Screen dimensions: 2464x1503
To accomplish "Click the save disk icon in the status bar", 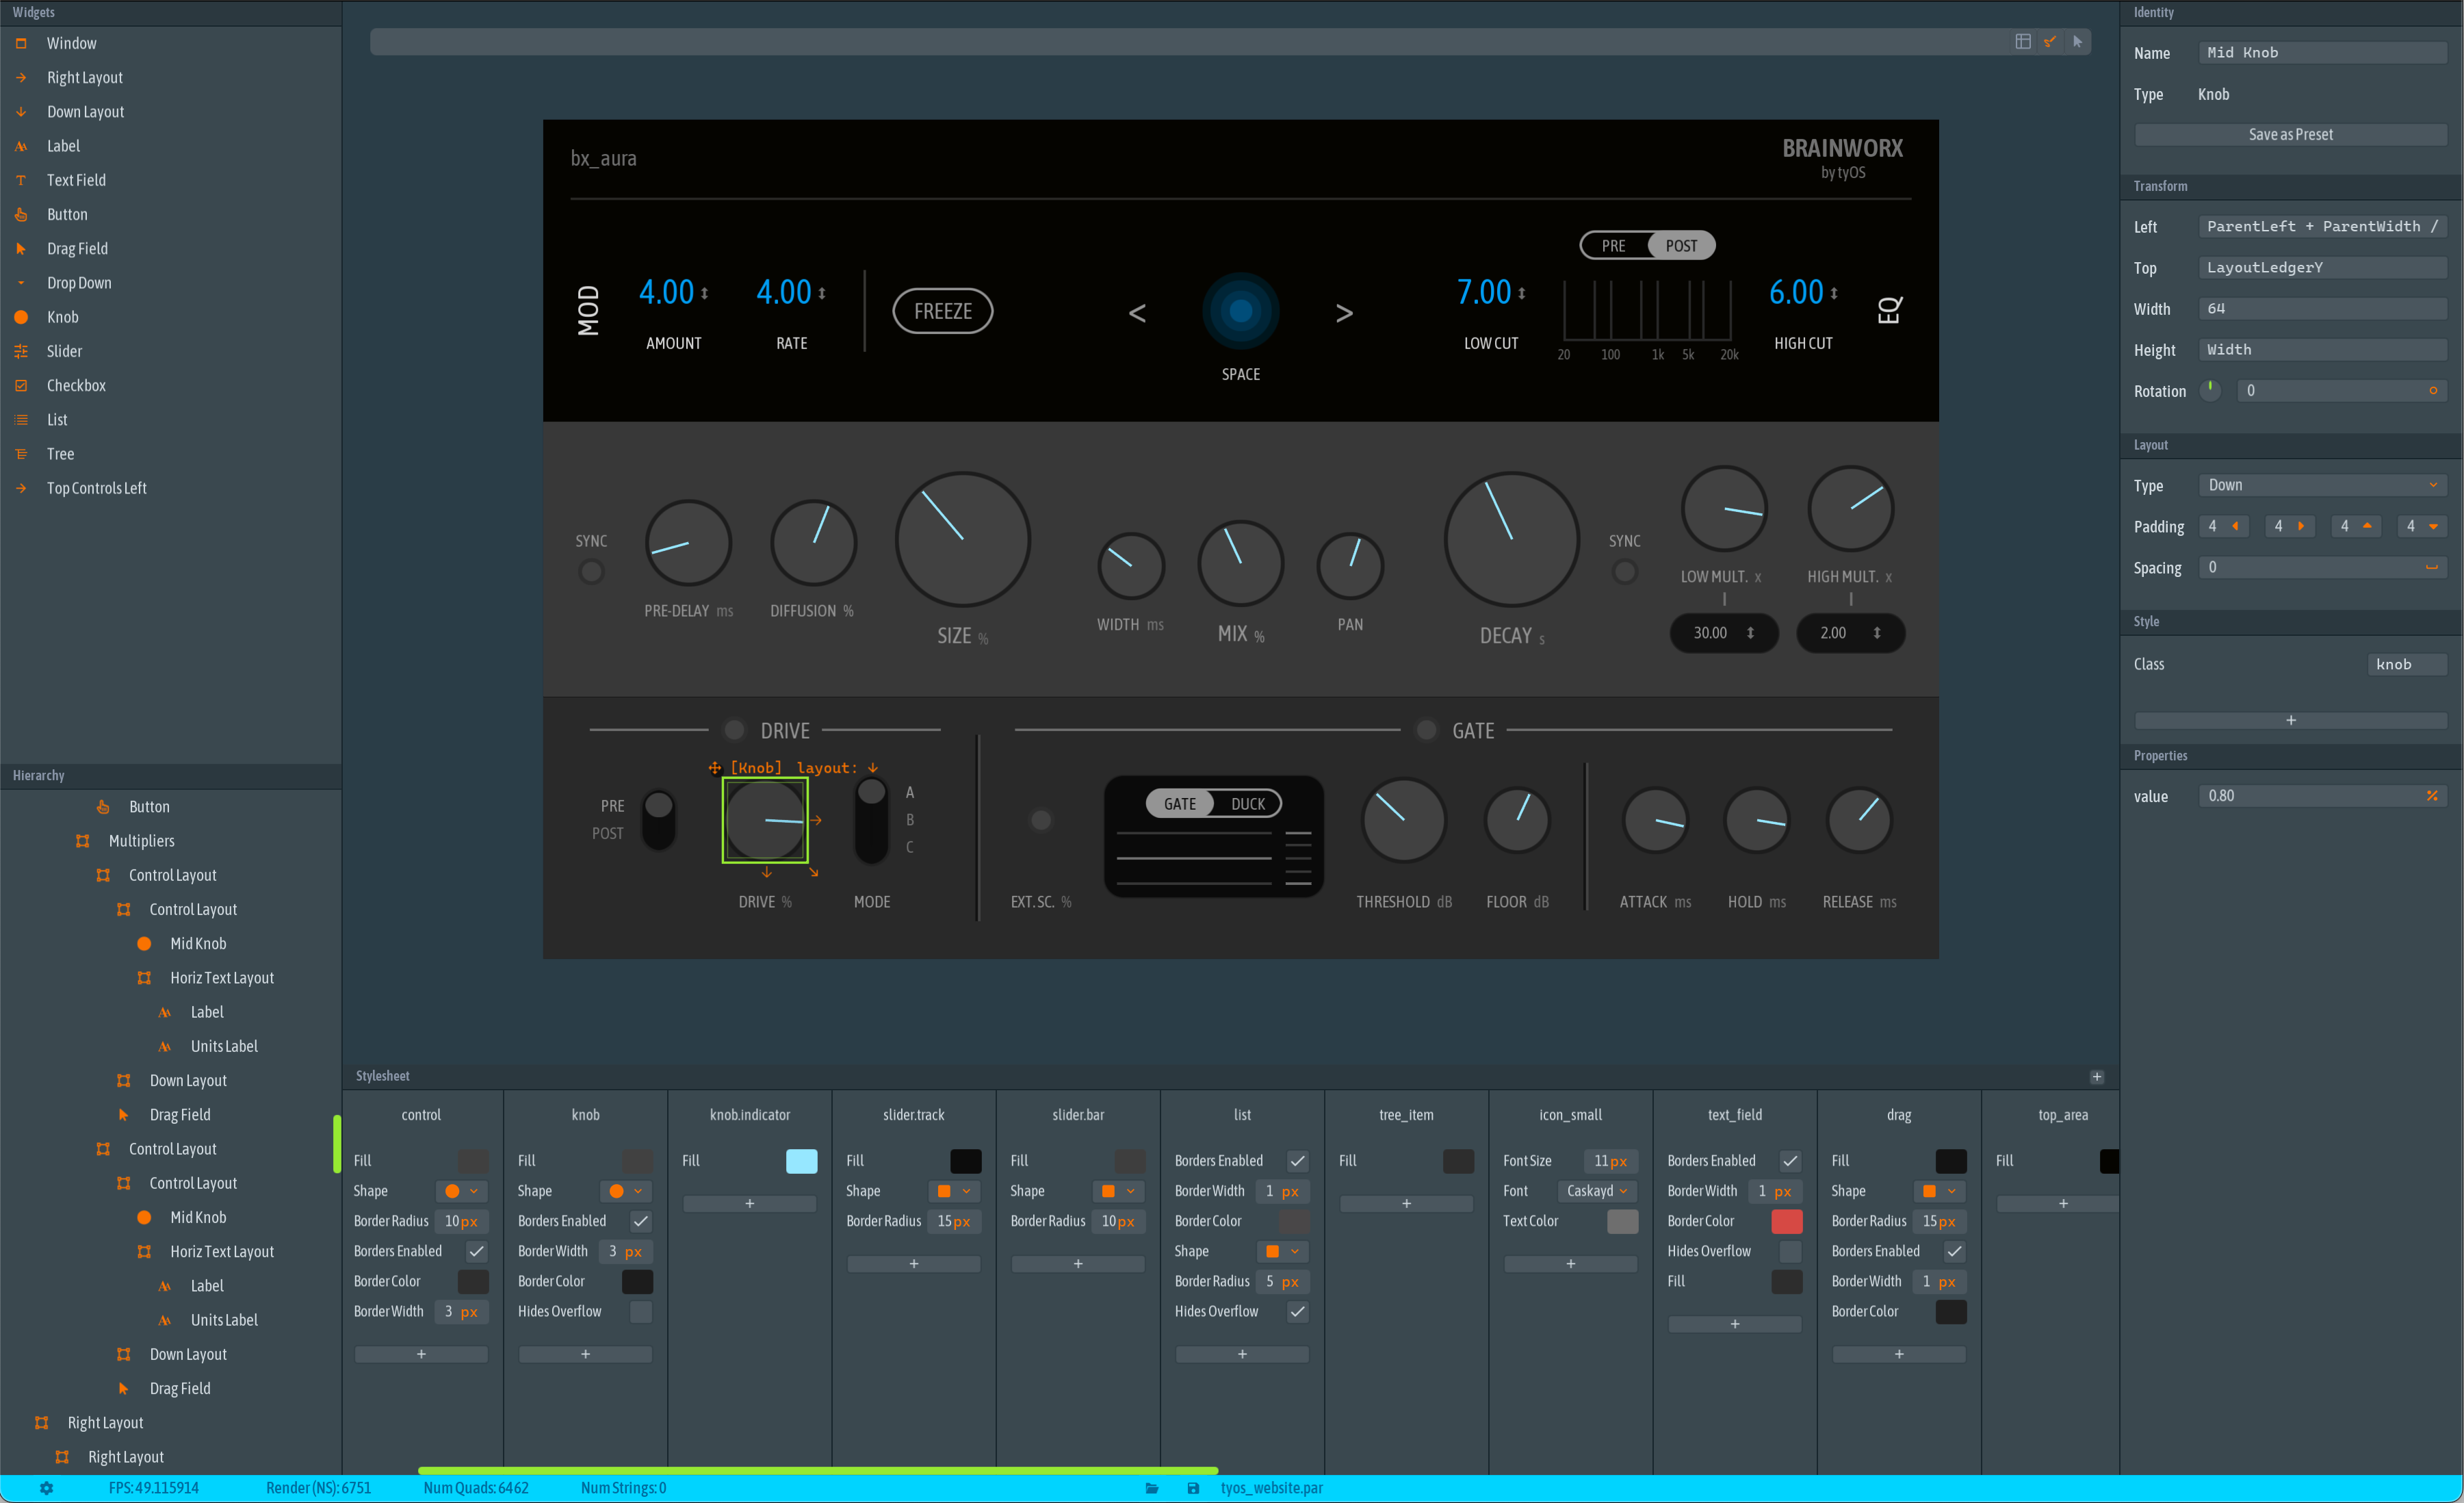I will tap(1193, 1488).
